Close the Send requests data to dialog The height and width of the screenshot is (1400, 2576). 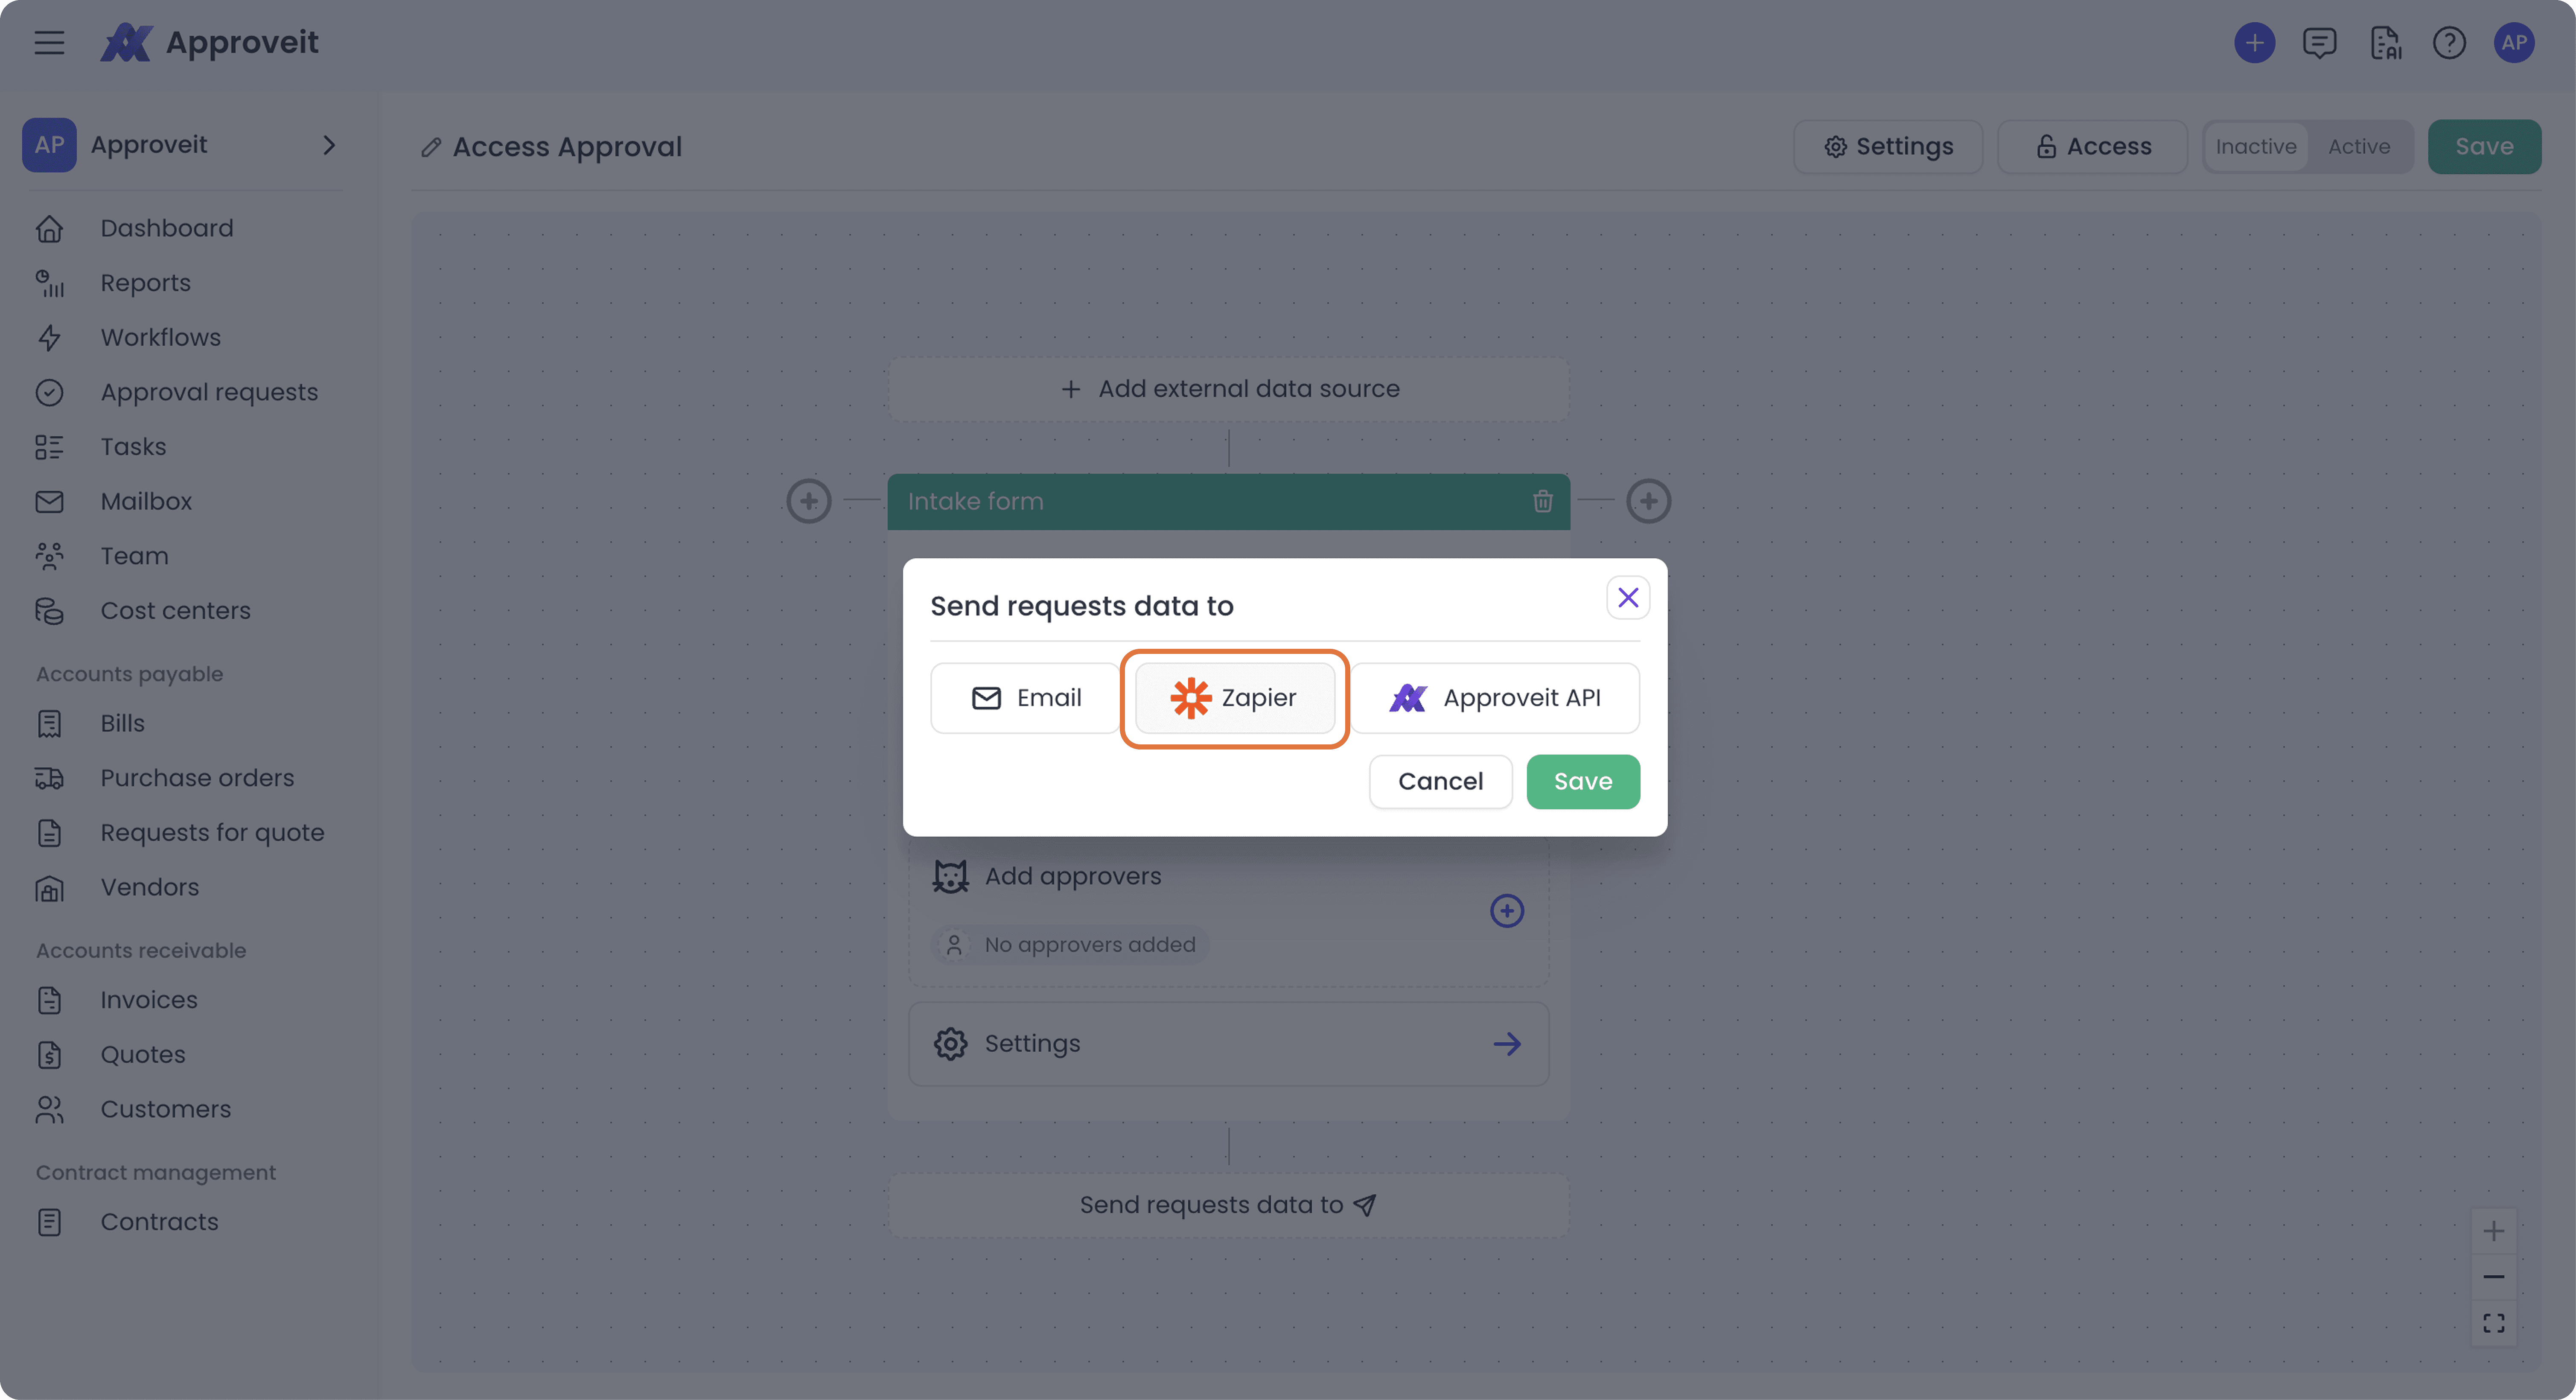tap(1628, 597)
